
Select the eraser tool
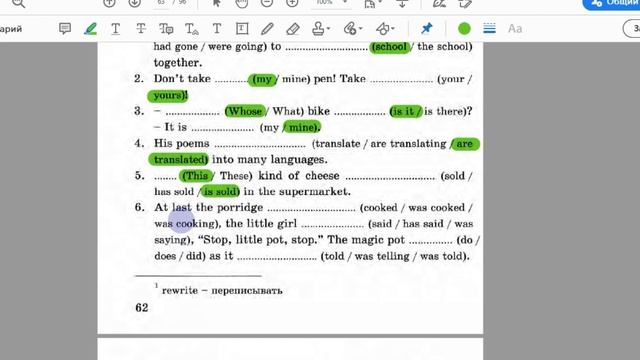coord(293,29)
